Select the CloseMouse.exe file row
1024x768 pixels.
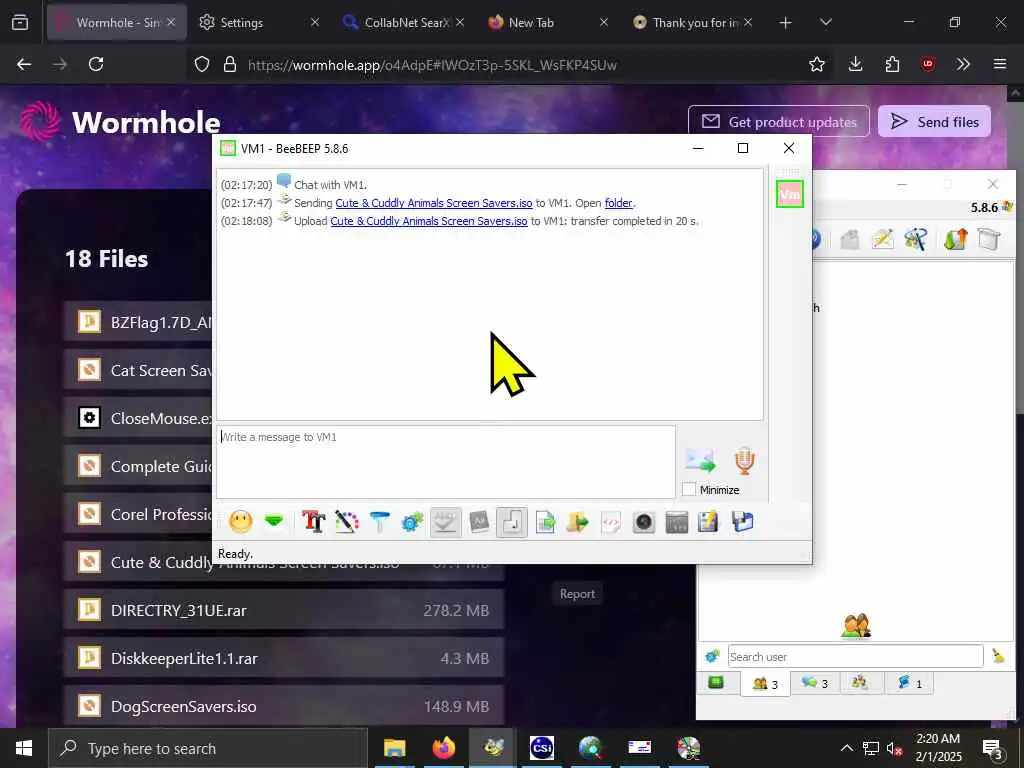[x=138, y=418]
